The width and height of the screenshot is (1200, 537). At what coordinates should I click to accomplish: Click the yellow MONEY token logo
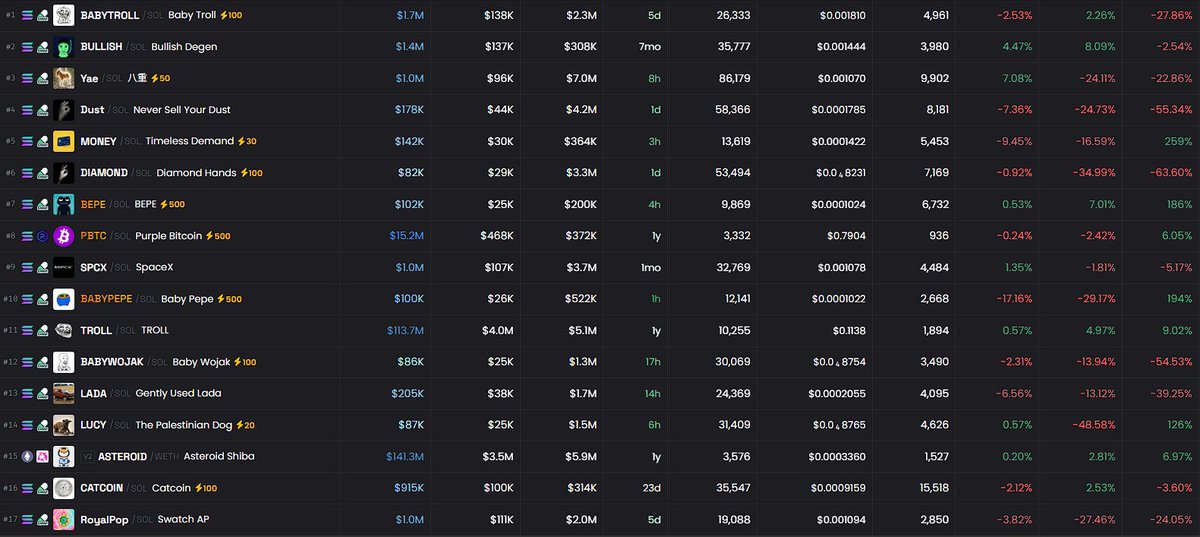64,141
